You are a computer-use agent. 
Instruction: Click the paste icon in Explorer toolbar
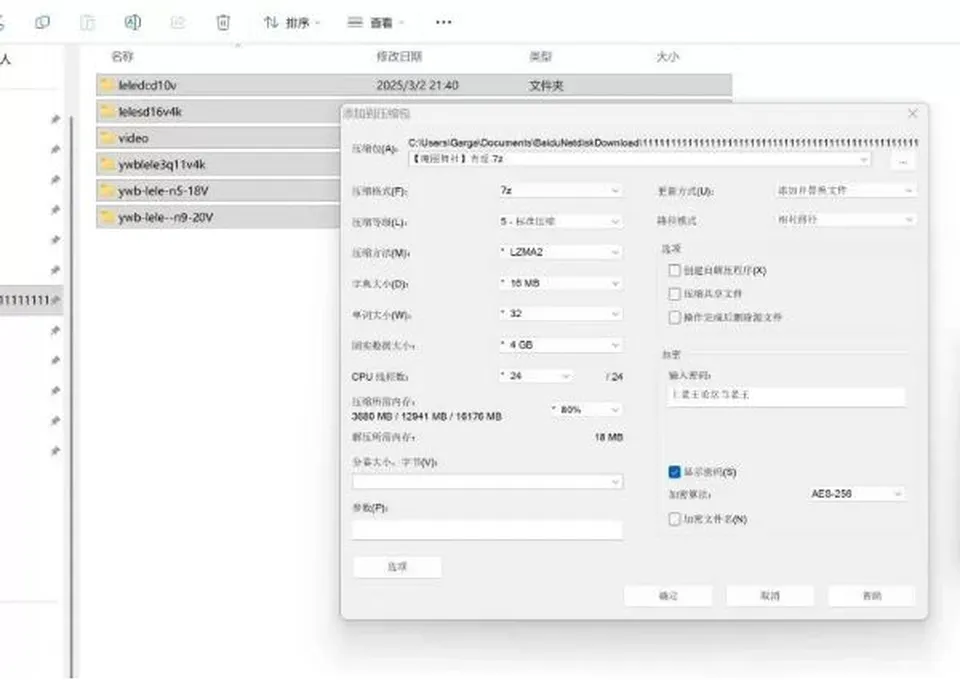88,23
